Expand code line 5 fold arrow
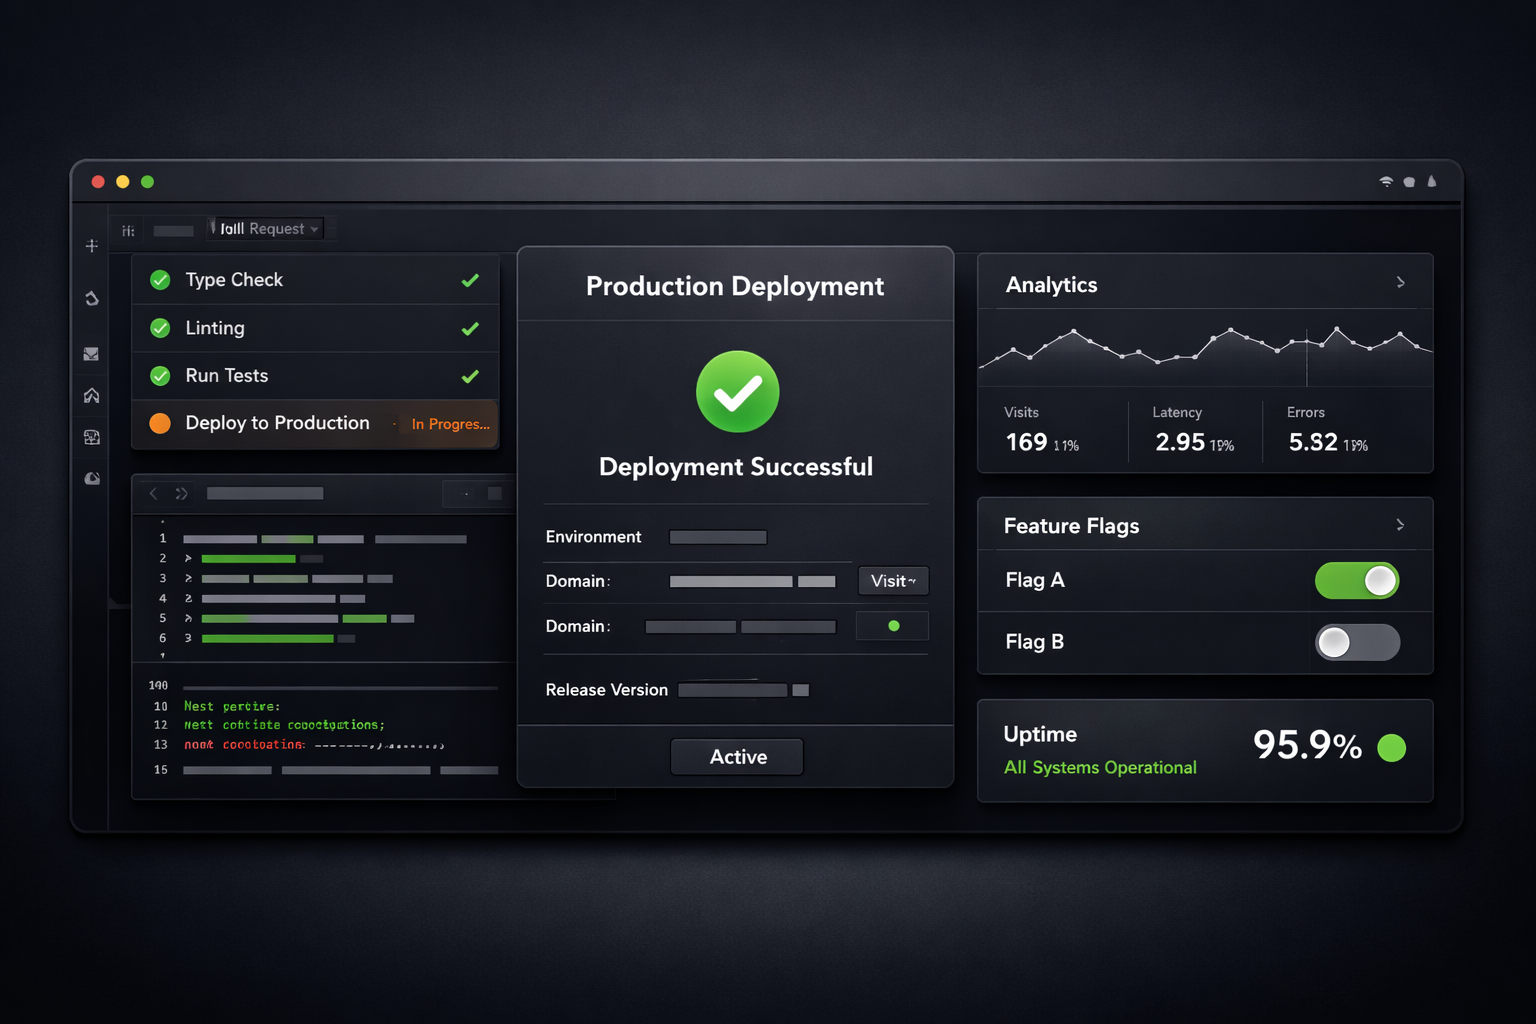 (188, 618)
